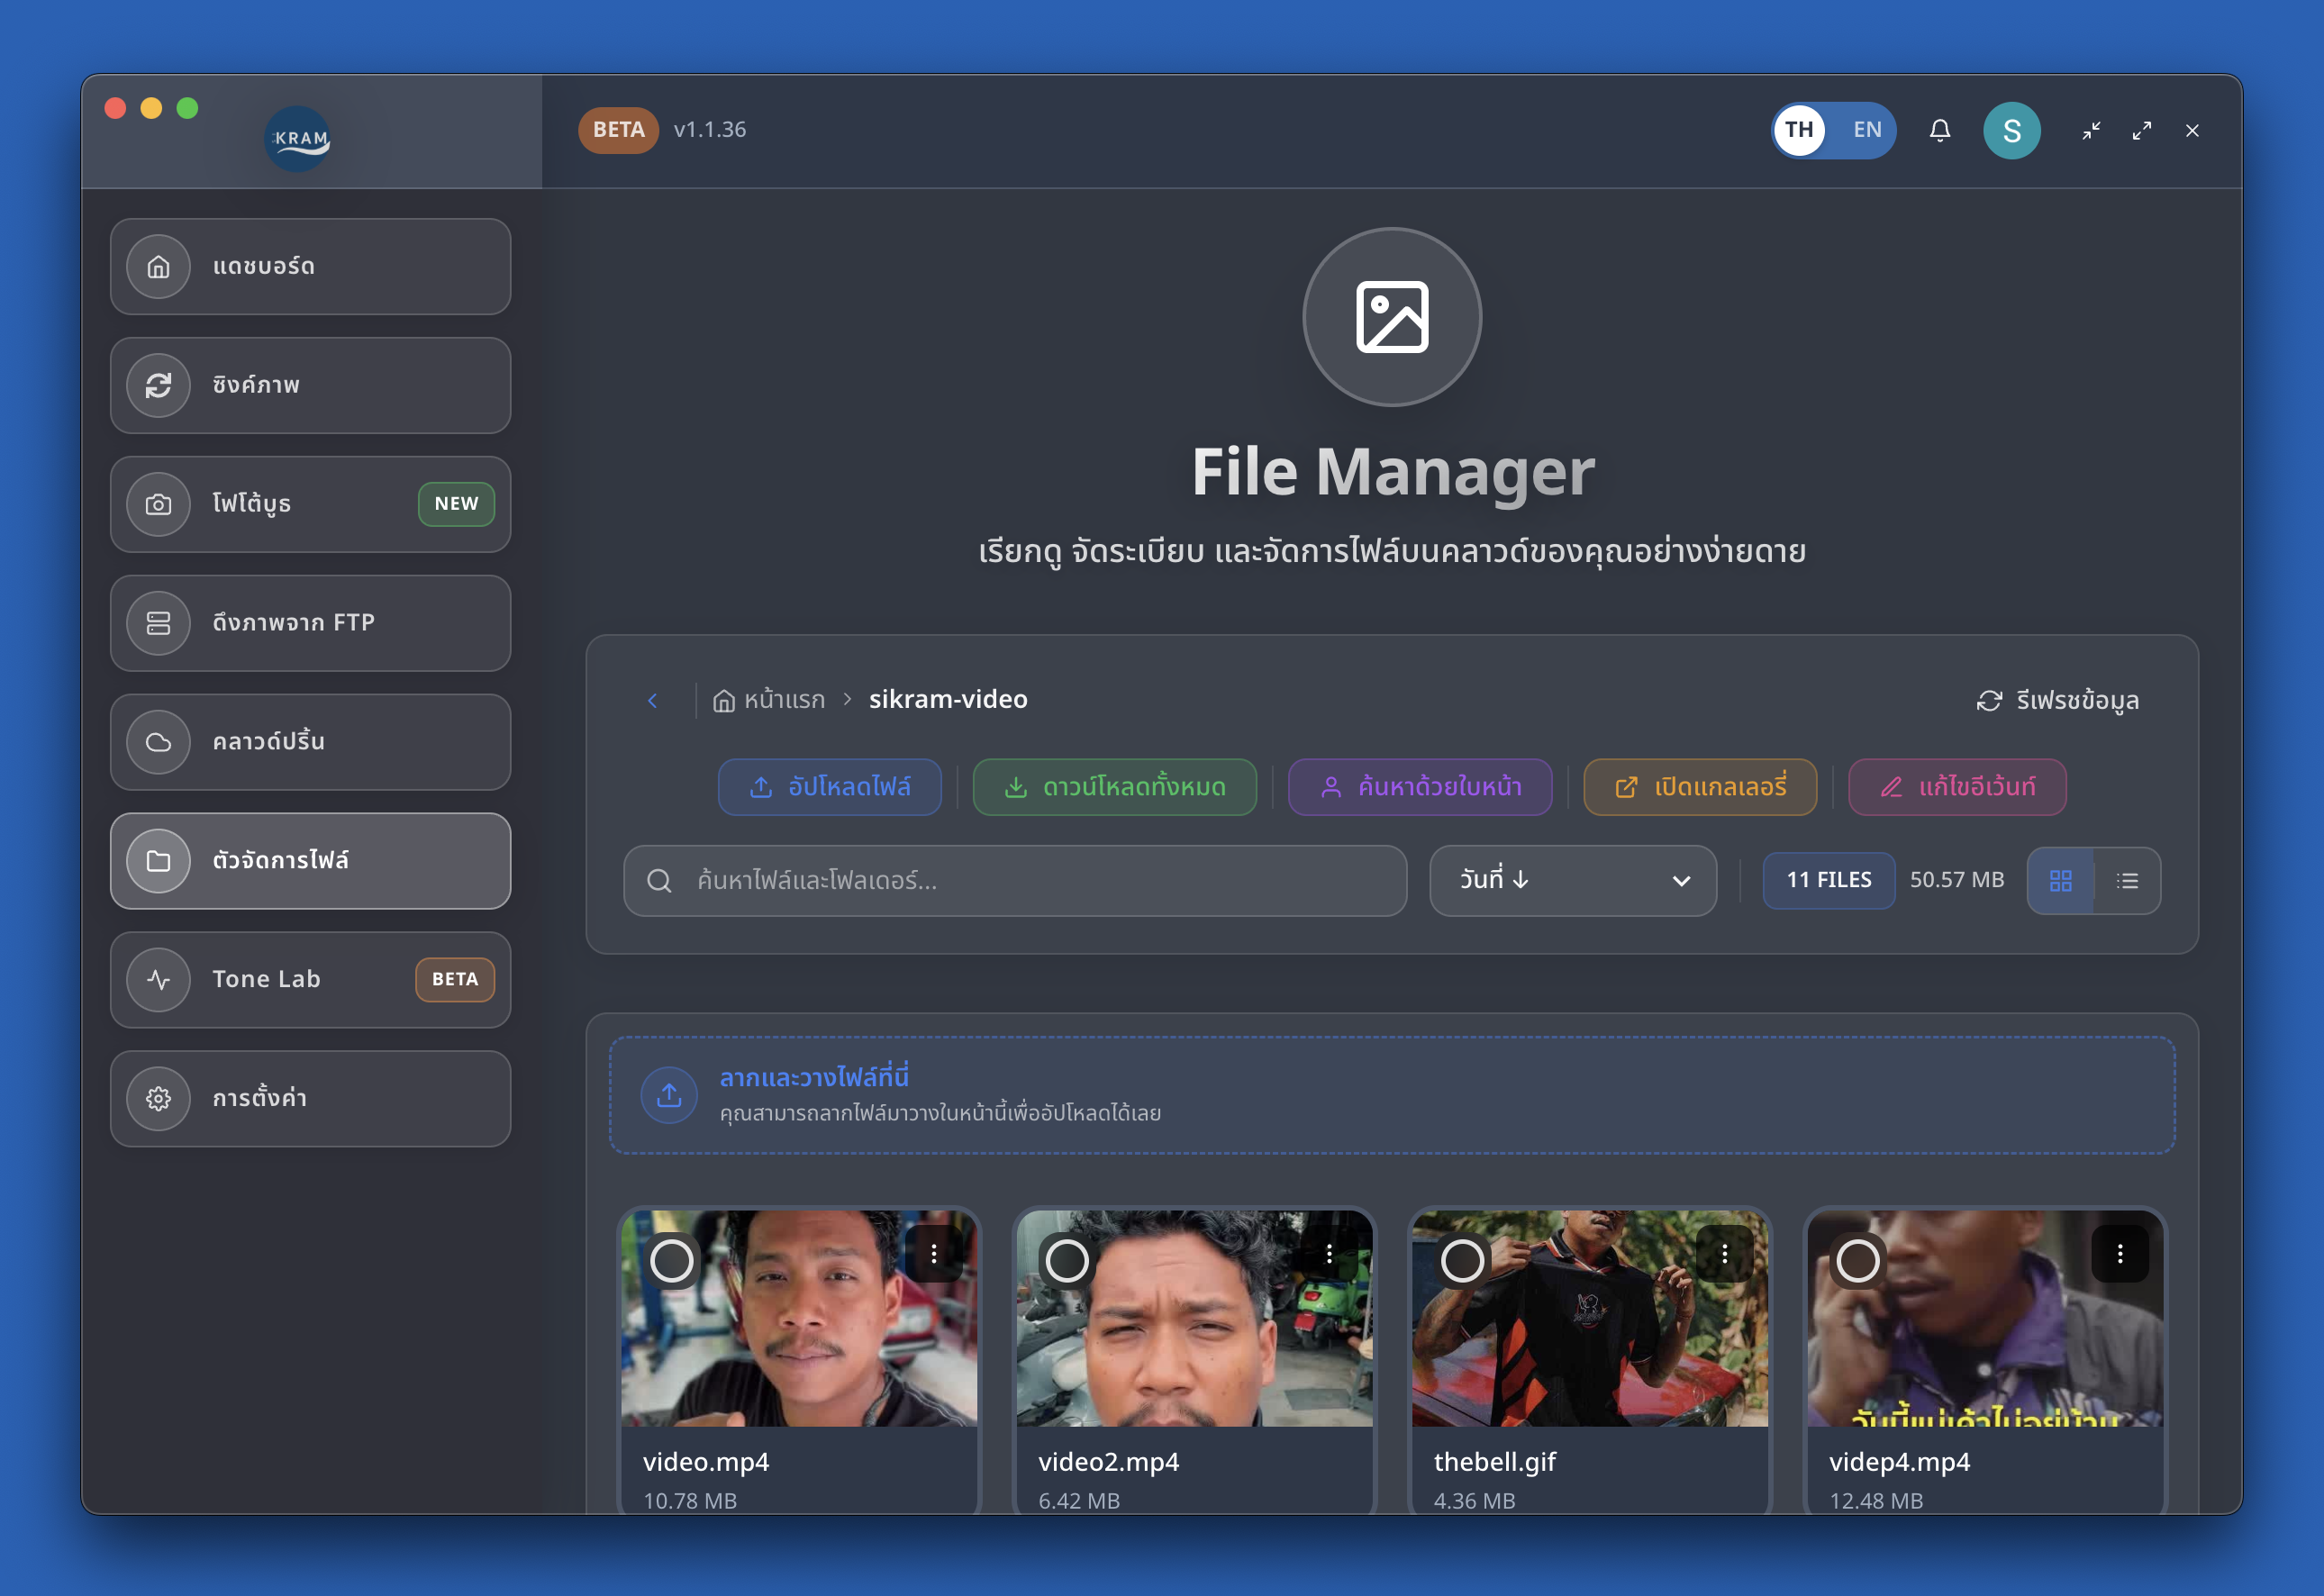Viewport: 2324px width, 1596px height.
Task: Switch to list view layout
Action: [x=2128, y=881]
